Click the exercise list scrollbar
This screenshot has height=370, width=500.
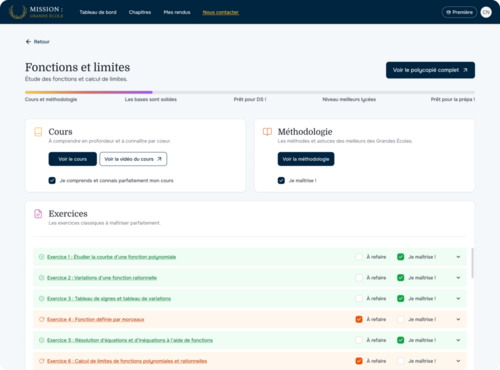[472, 263]
